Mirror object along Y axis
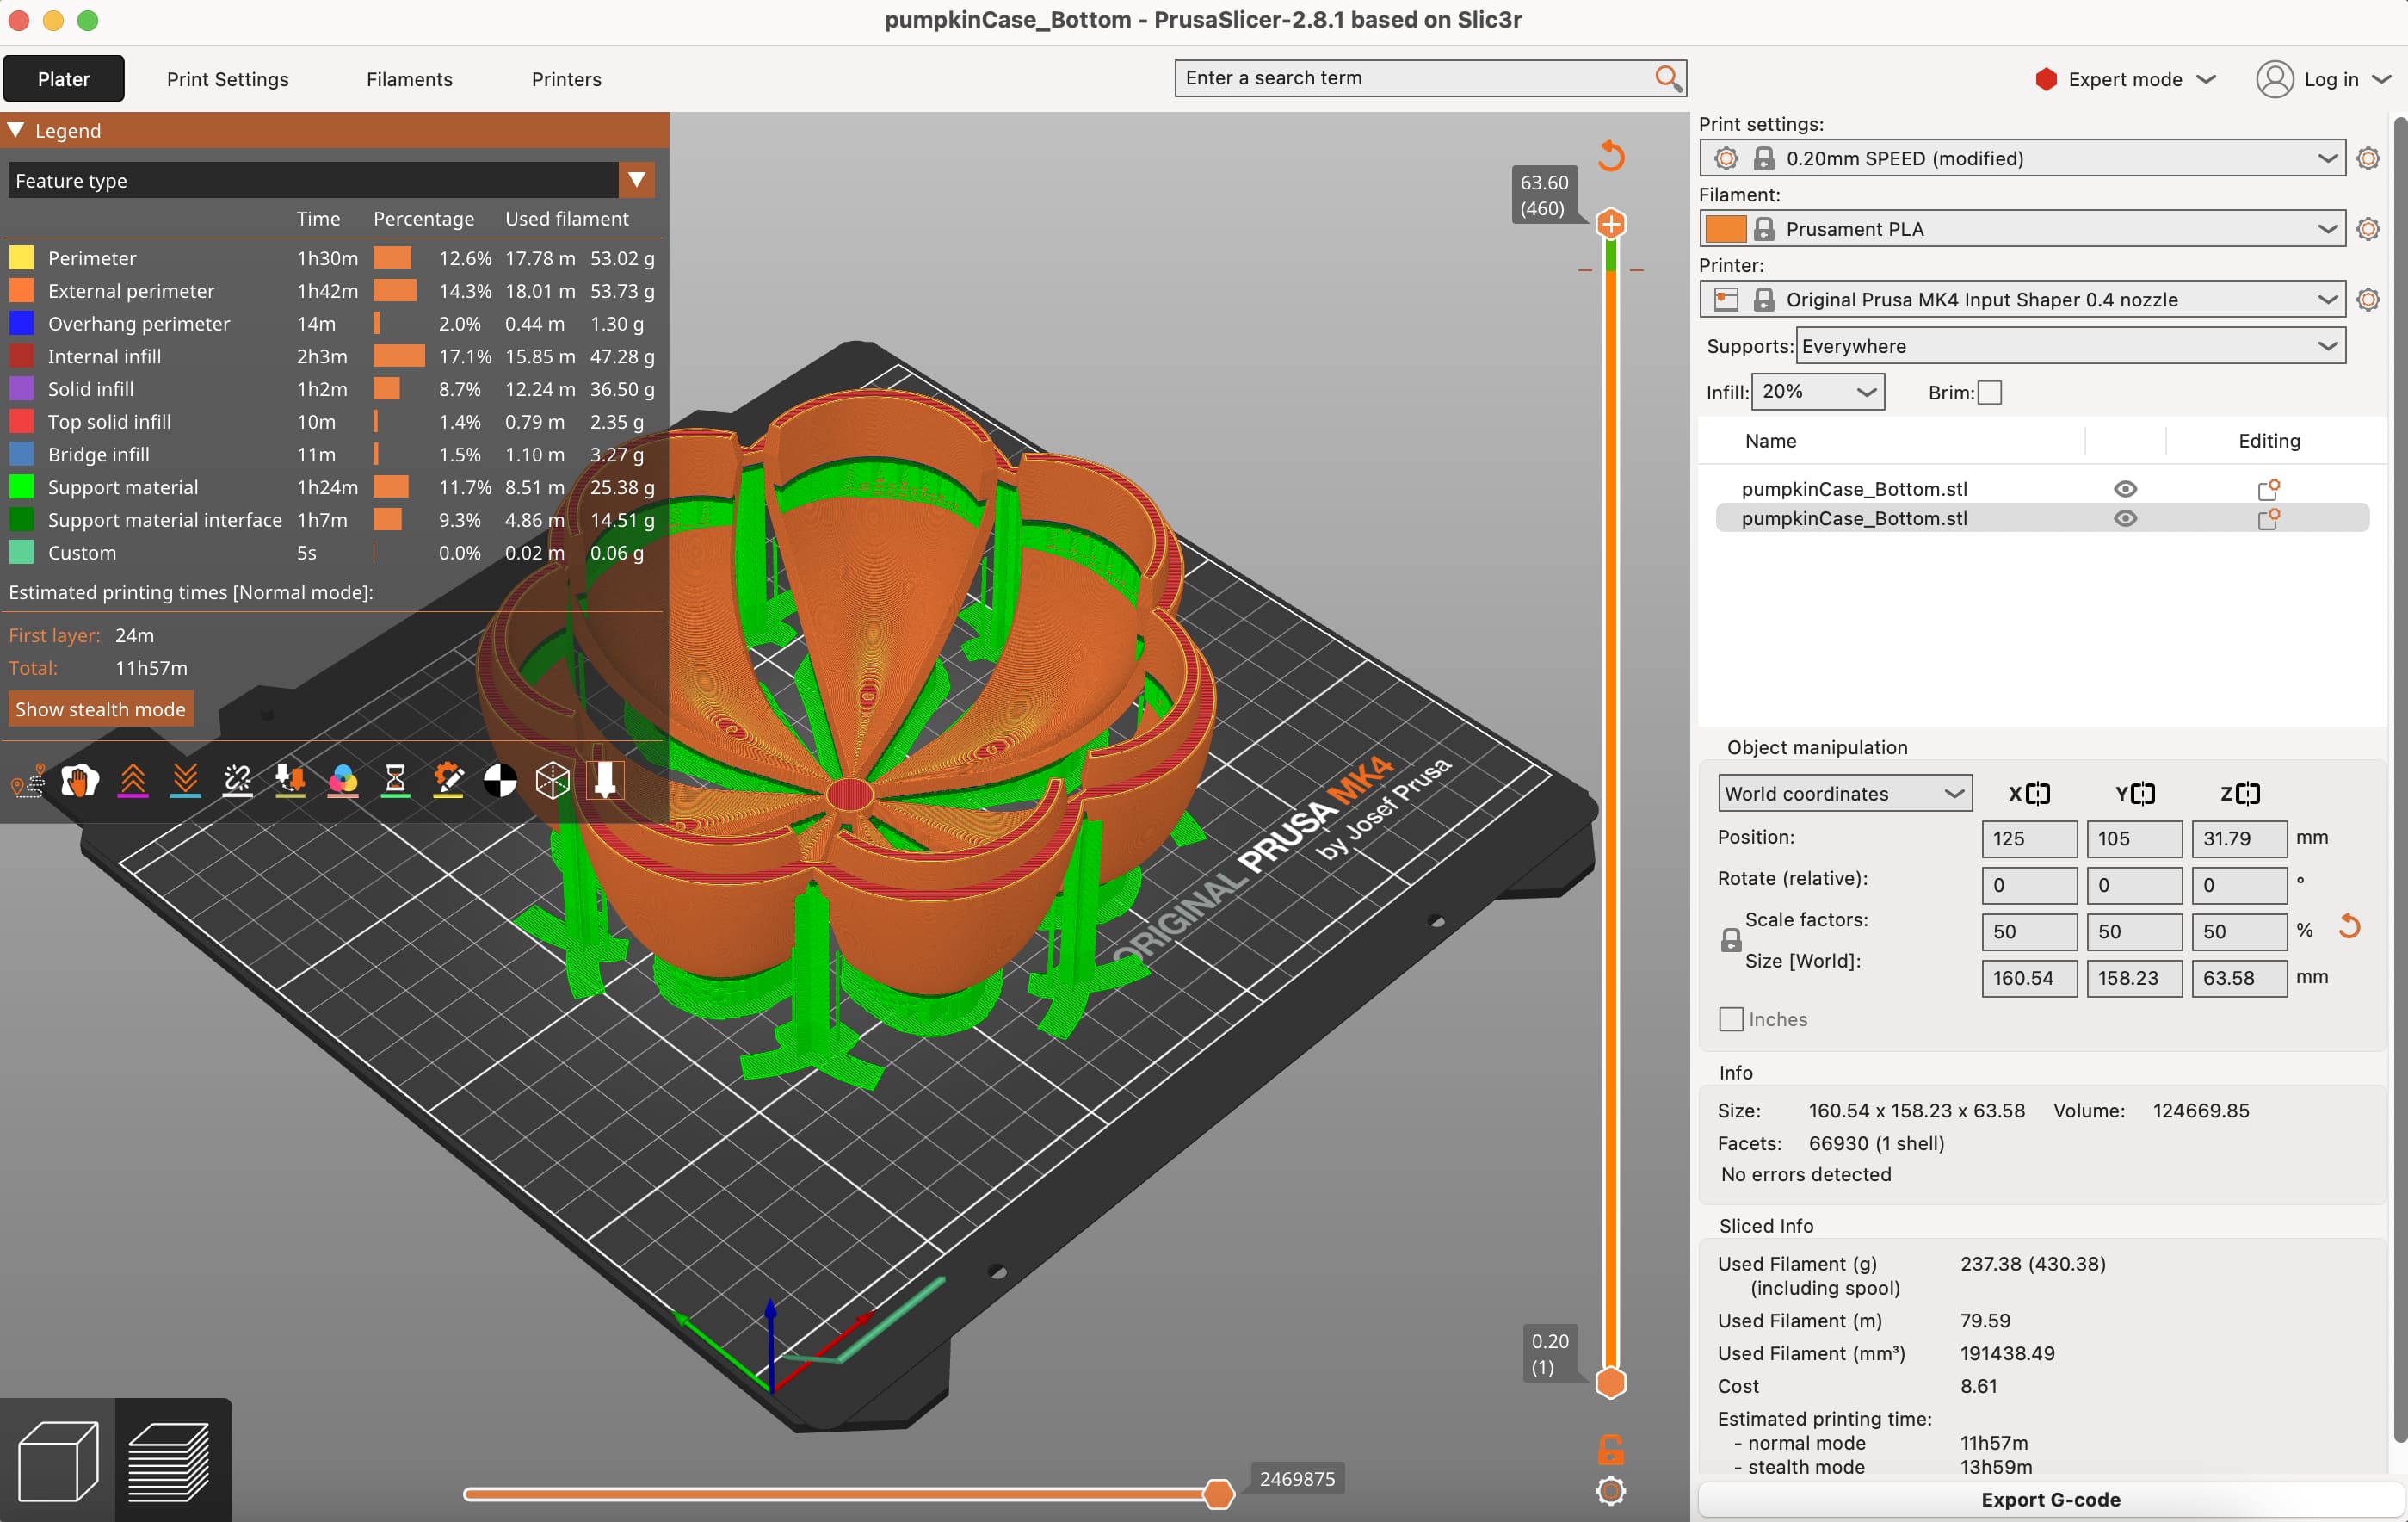 (2143, 793)
